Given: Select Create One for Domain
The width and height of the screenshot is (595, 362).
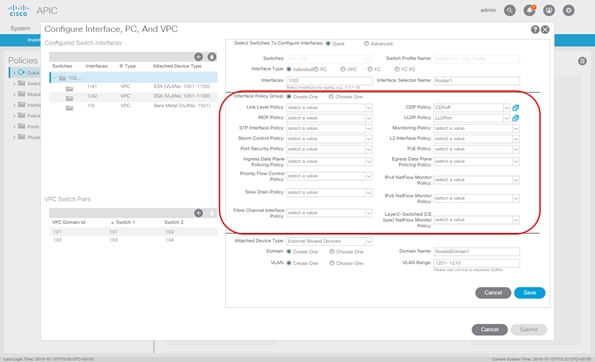Looking at the screenshot, I should [x=289, y=252].
